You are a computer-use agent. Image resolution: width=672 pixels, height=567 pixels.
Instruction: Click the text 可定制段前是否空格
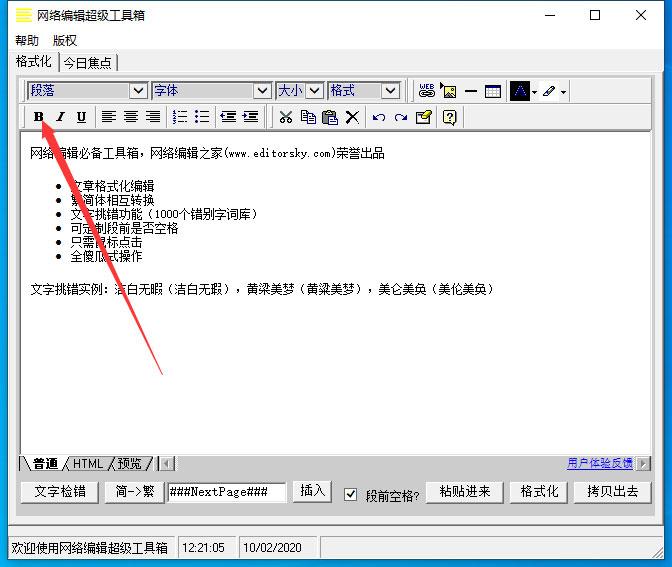tap(124, 228)
